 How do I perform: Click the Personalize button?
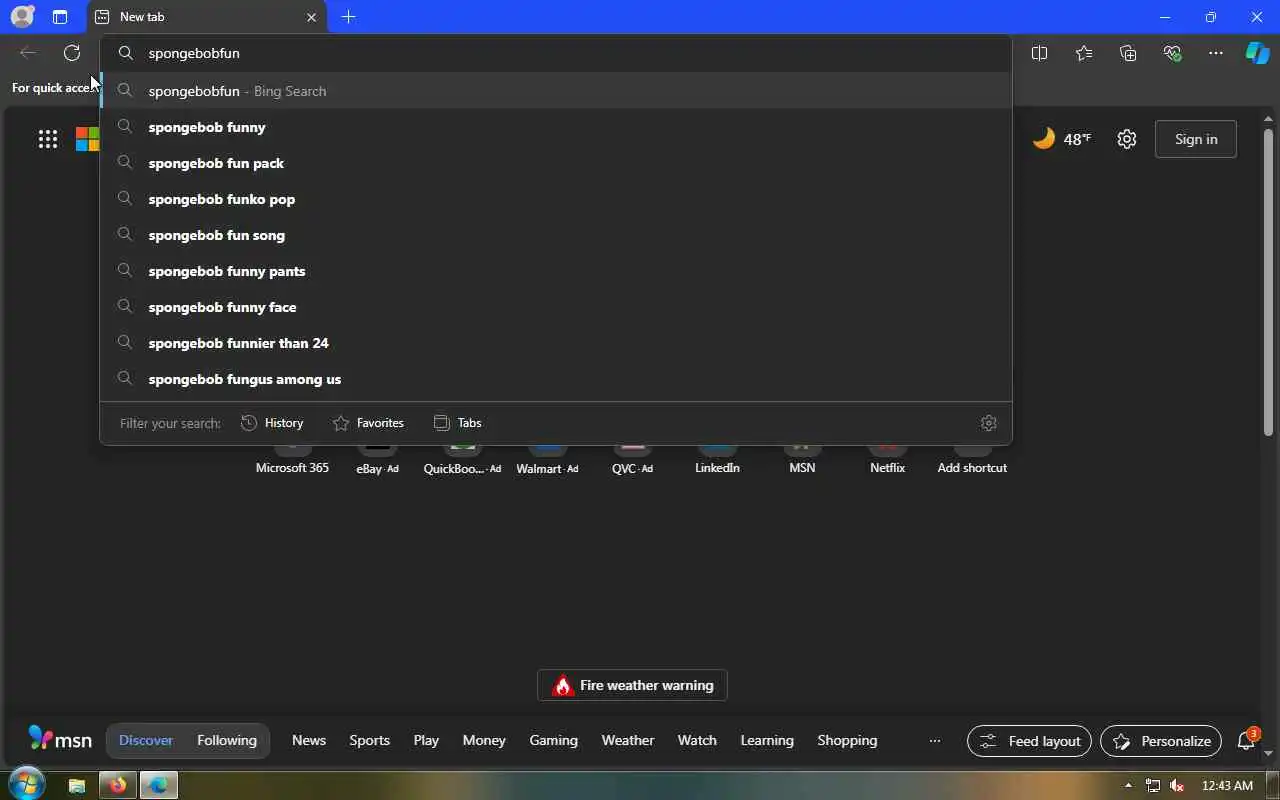coord(1161,741)
